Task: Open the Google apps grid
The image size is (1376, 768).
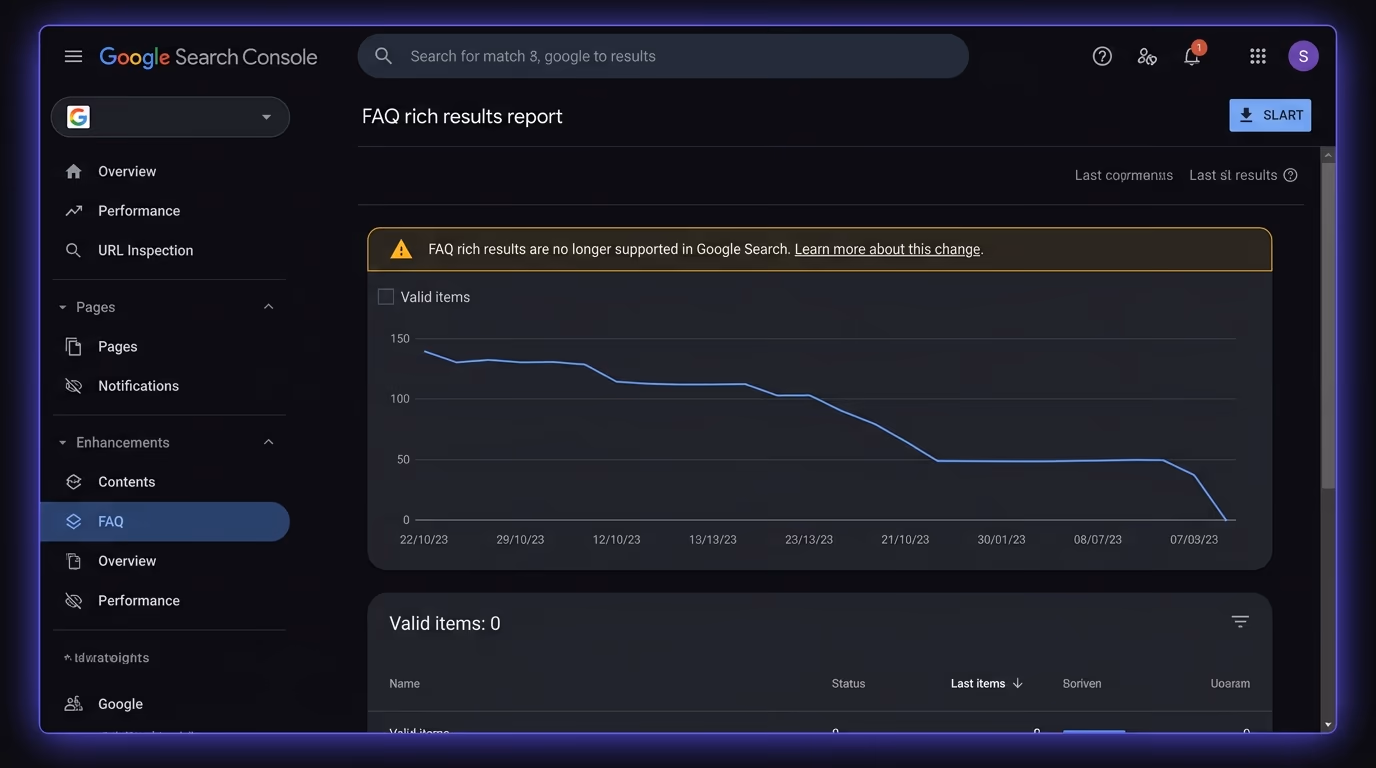Action: click(x=1258, y=56)
